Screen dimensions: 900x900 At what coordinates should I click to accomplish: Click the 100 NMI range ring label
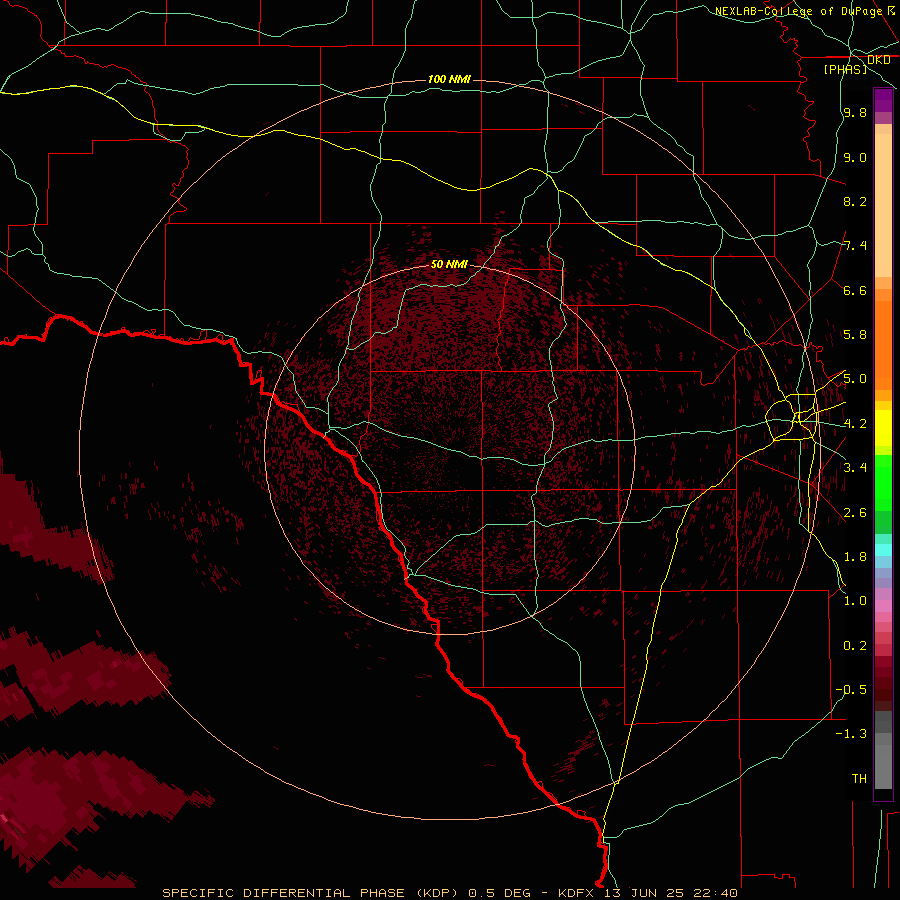pyautogui.click(x=449, y=79)
